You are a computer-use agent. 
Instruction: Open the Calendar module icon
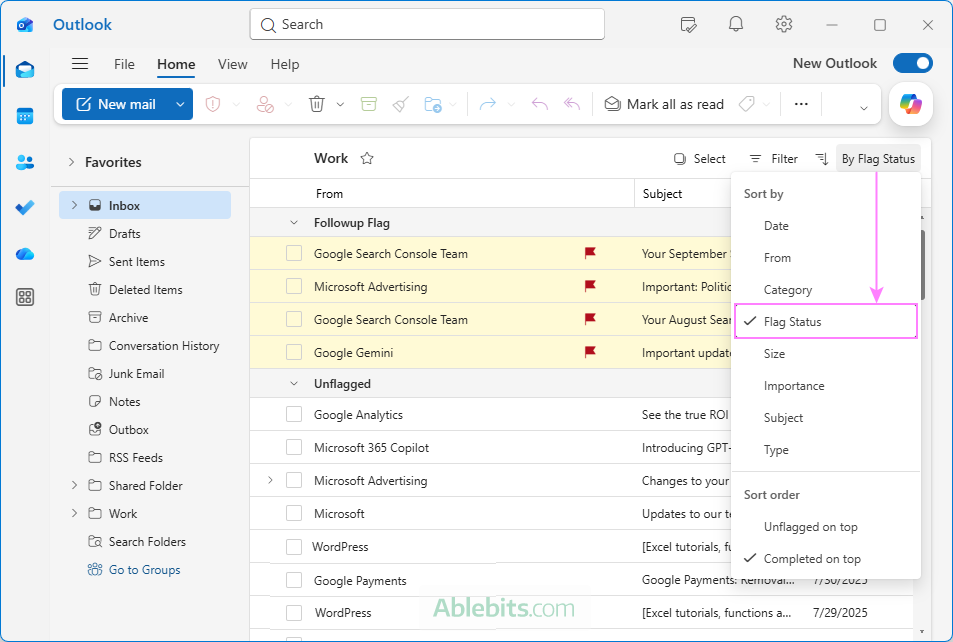(x=25, y=116)
